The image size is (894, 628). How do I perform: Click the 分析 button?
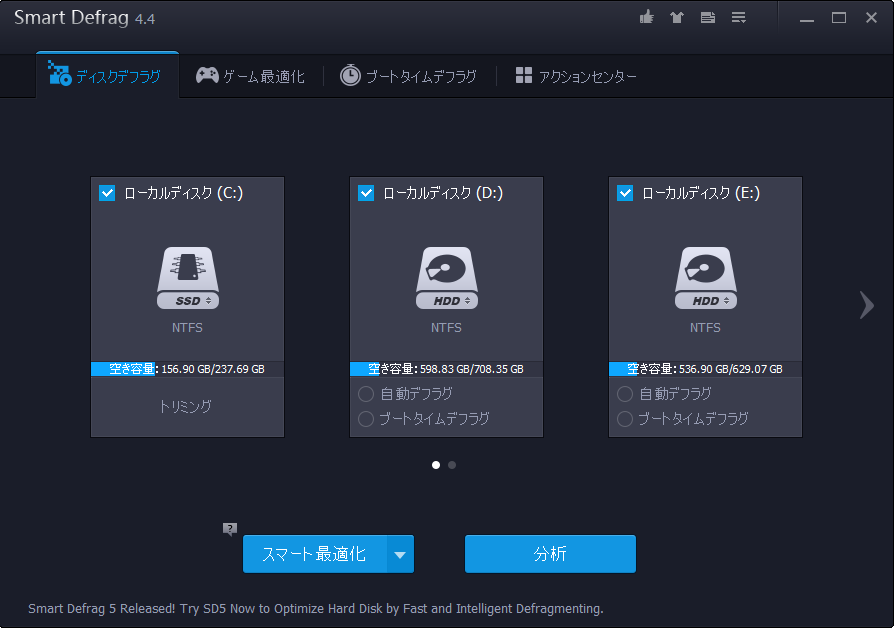(x=550, y=554)
